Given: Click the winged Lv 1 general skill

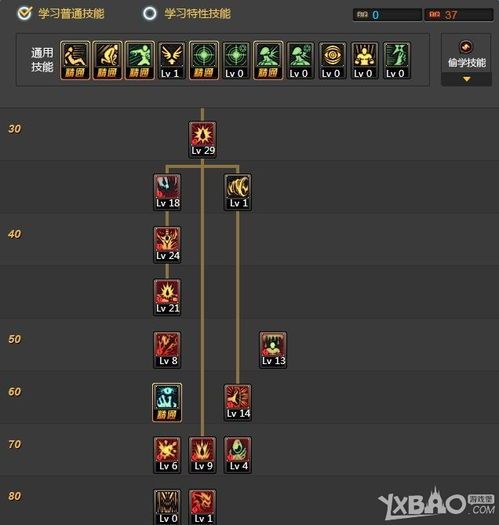Looking at the screenshot, I should (171, 61).
